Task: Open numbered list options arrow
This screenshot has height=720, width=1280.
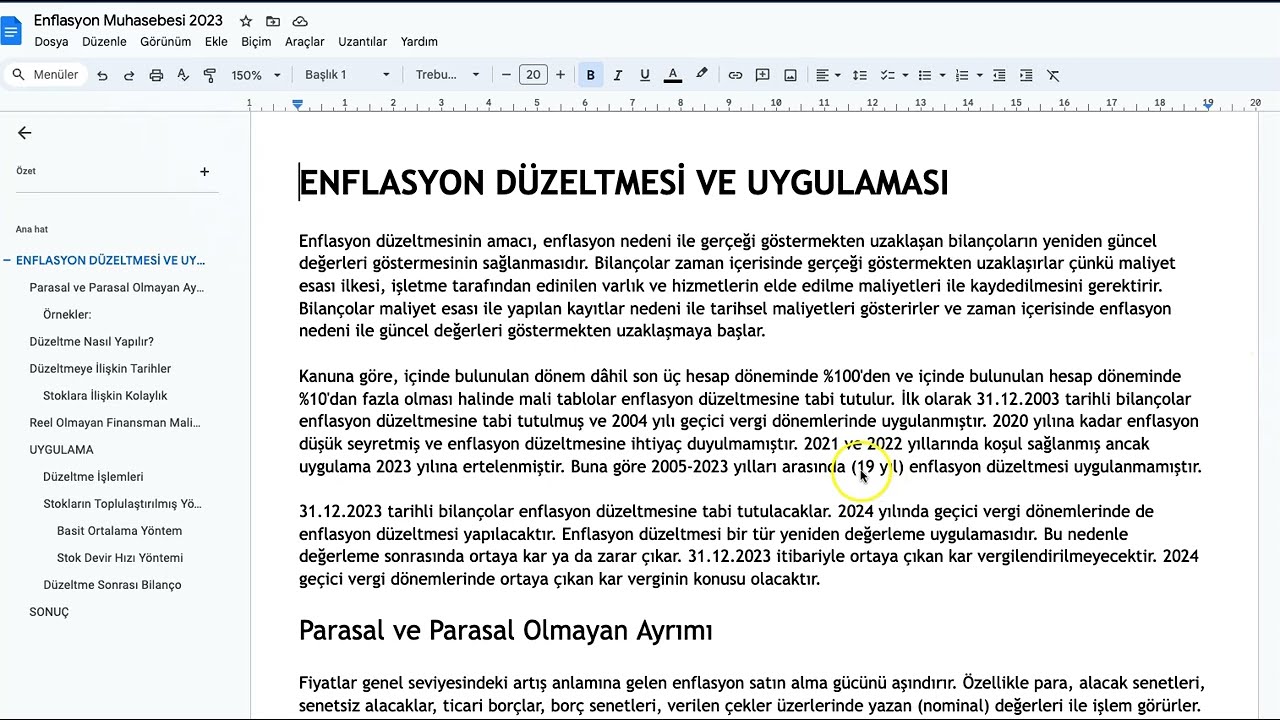Action: click(x=979, y=75)
